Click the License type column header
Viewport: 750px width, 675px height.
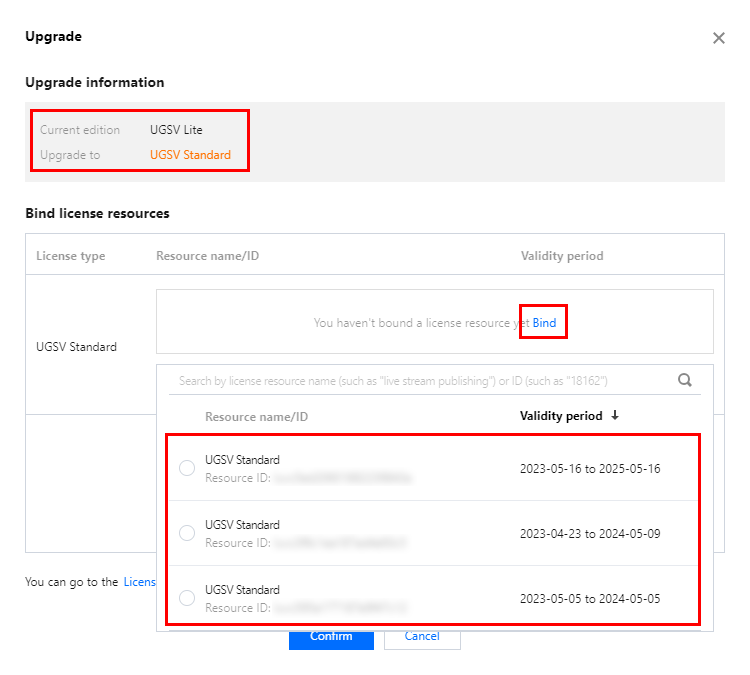click(70, 256)
